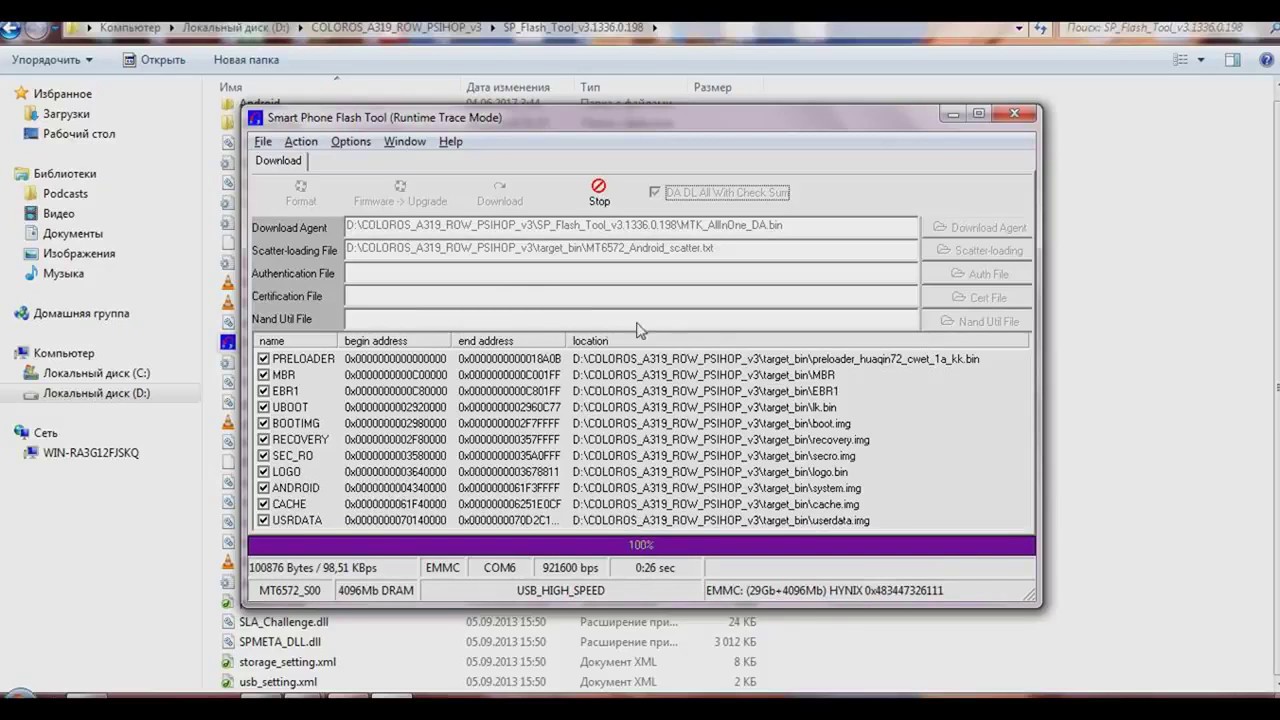Open the Help menu

point(450,142)
